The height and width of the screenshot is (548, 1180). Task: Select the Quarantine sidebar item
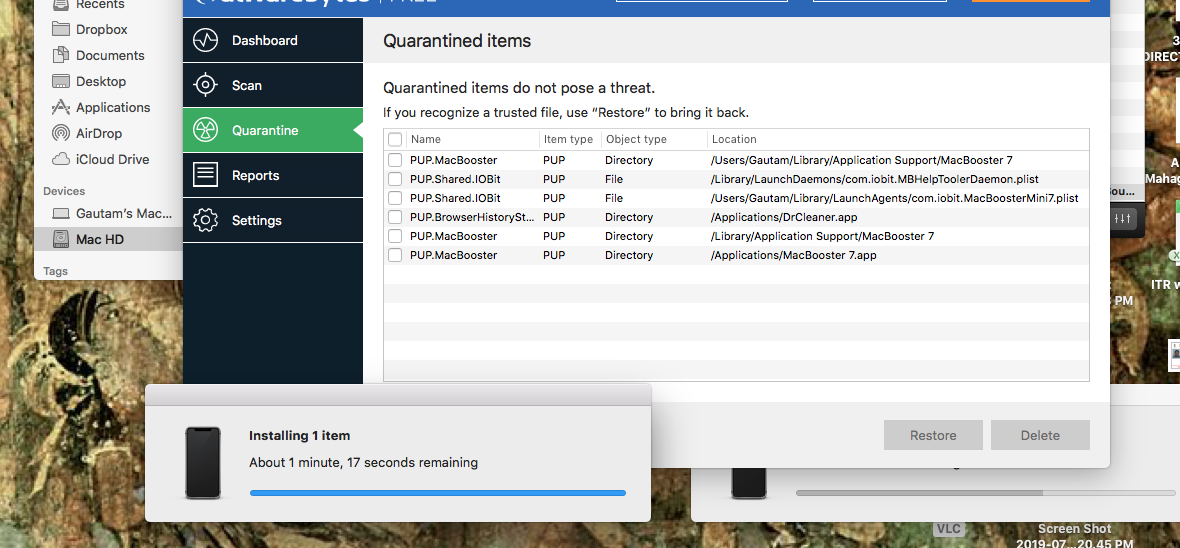(x=272, y=130)
